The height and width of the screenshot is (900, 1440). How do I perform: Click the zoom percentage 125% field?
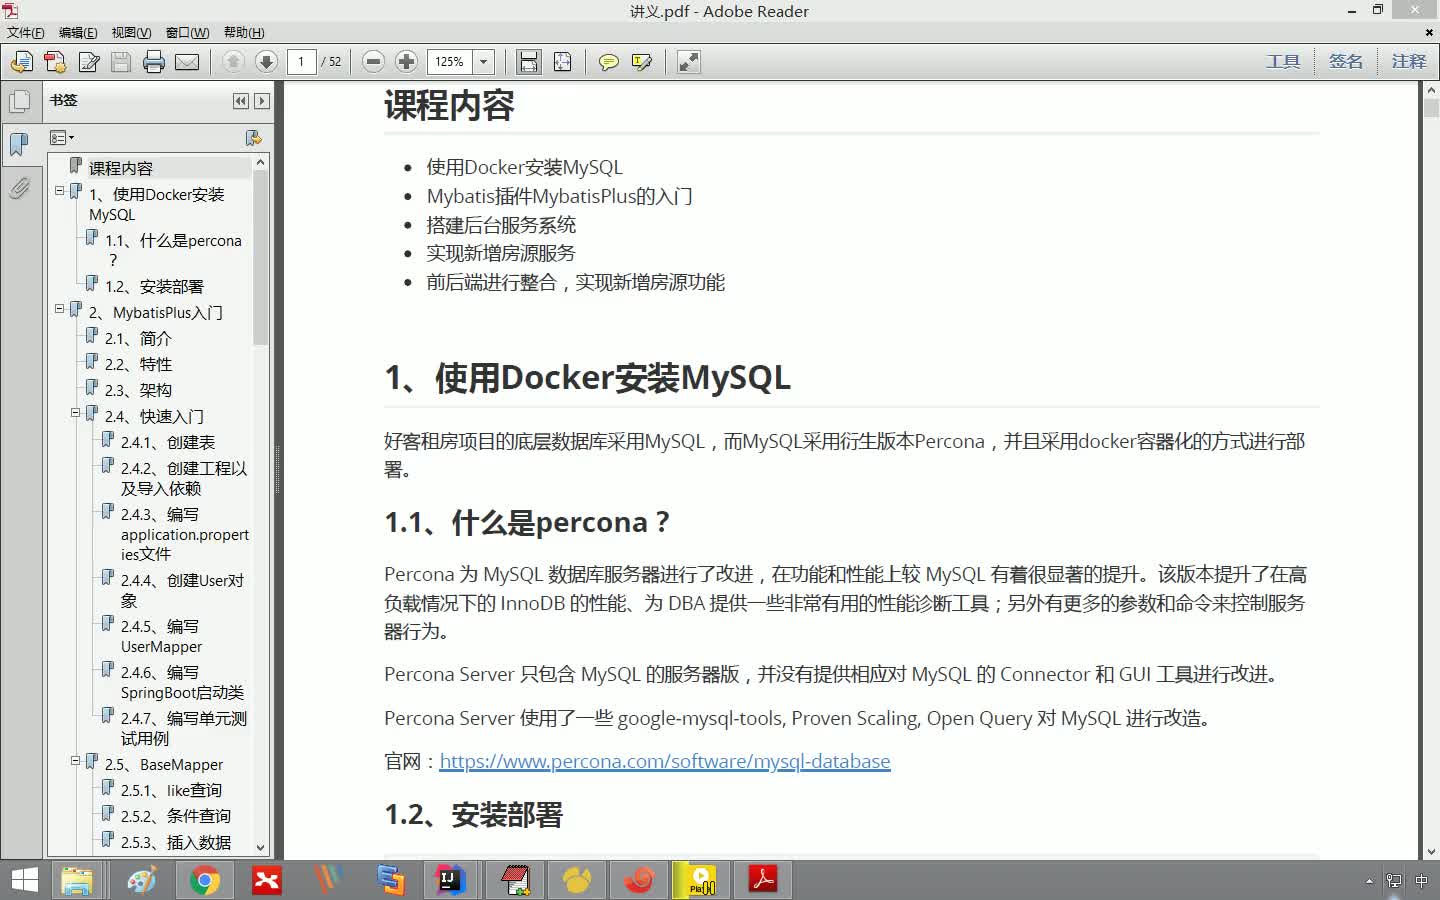click(x=450, y=62)
